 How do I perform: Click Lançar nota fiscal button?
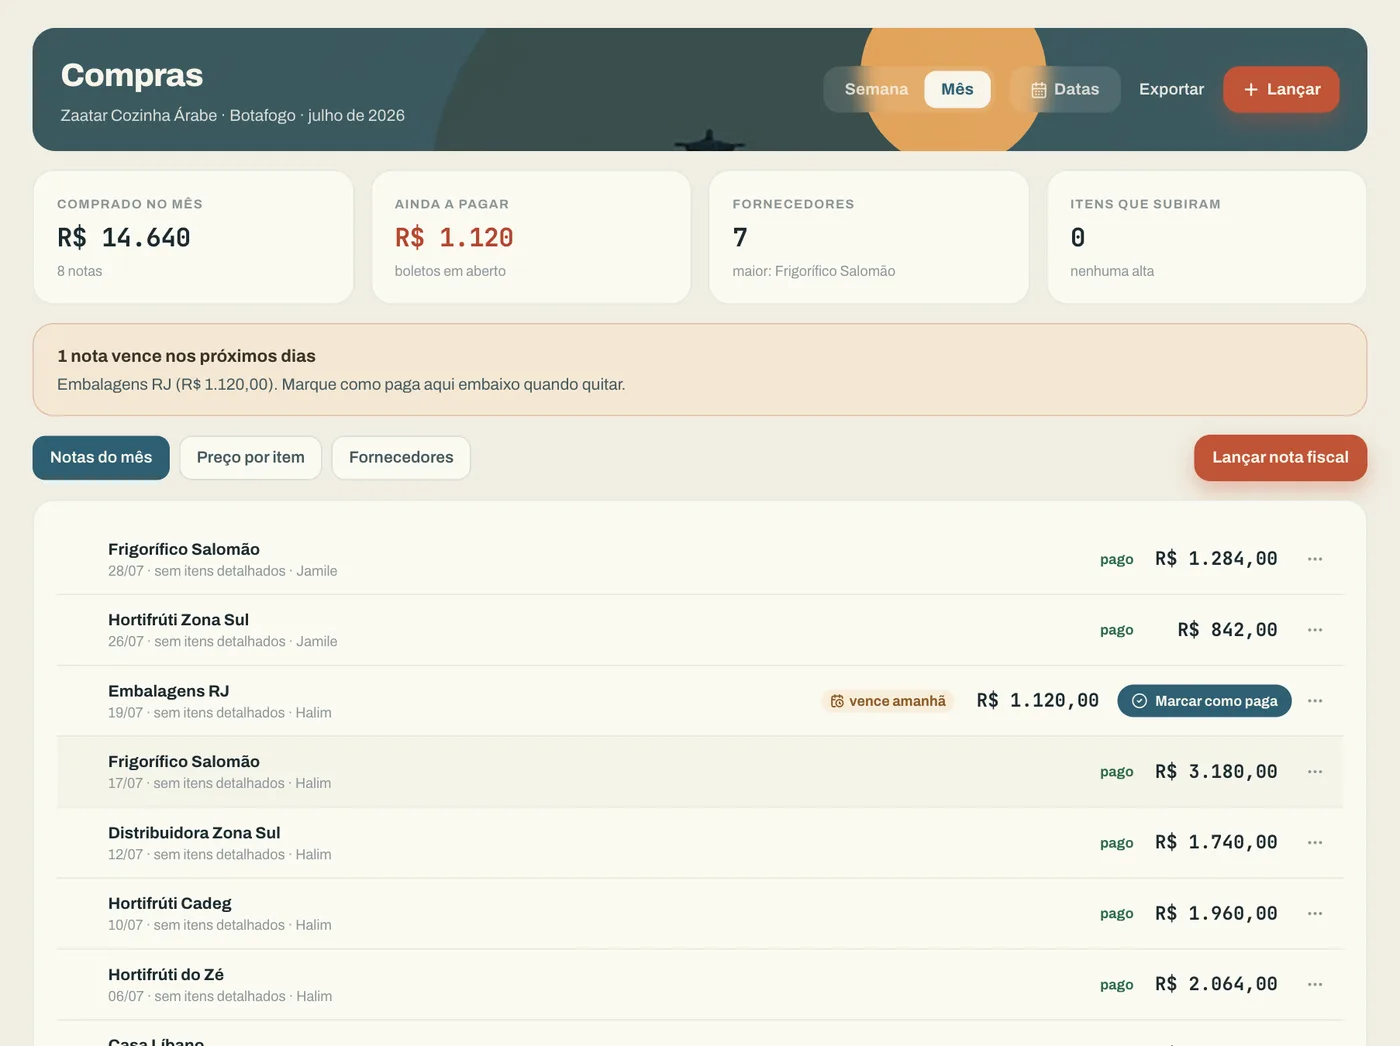coord(1280,458)
